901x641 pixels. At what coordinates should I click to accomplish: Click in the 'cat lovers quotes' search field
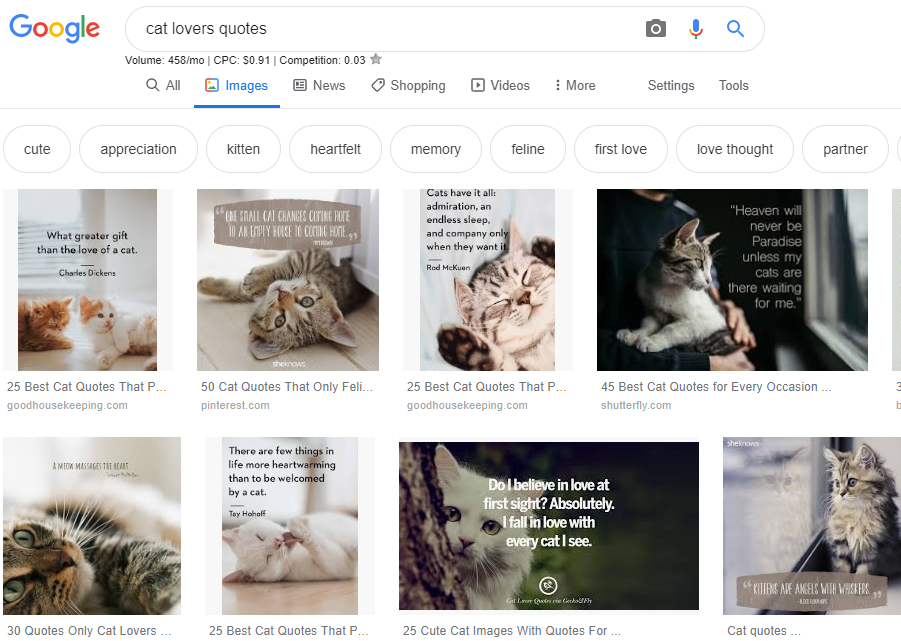pyautogui.click(x=380, y=29)
